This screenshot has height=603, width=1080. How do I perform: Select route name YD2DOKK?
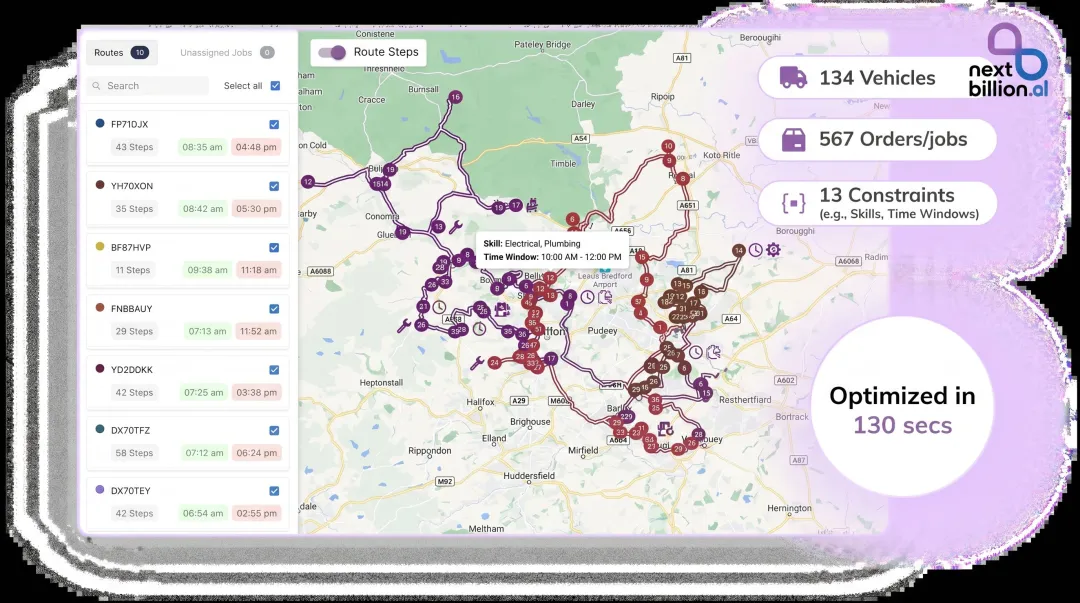pyautogui.click(x=132, y=370)
